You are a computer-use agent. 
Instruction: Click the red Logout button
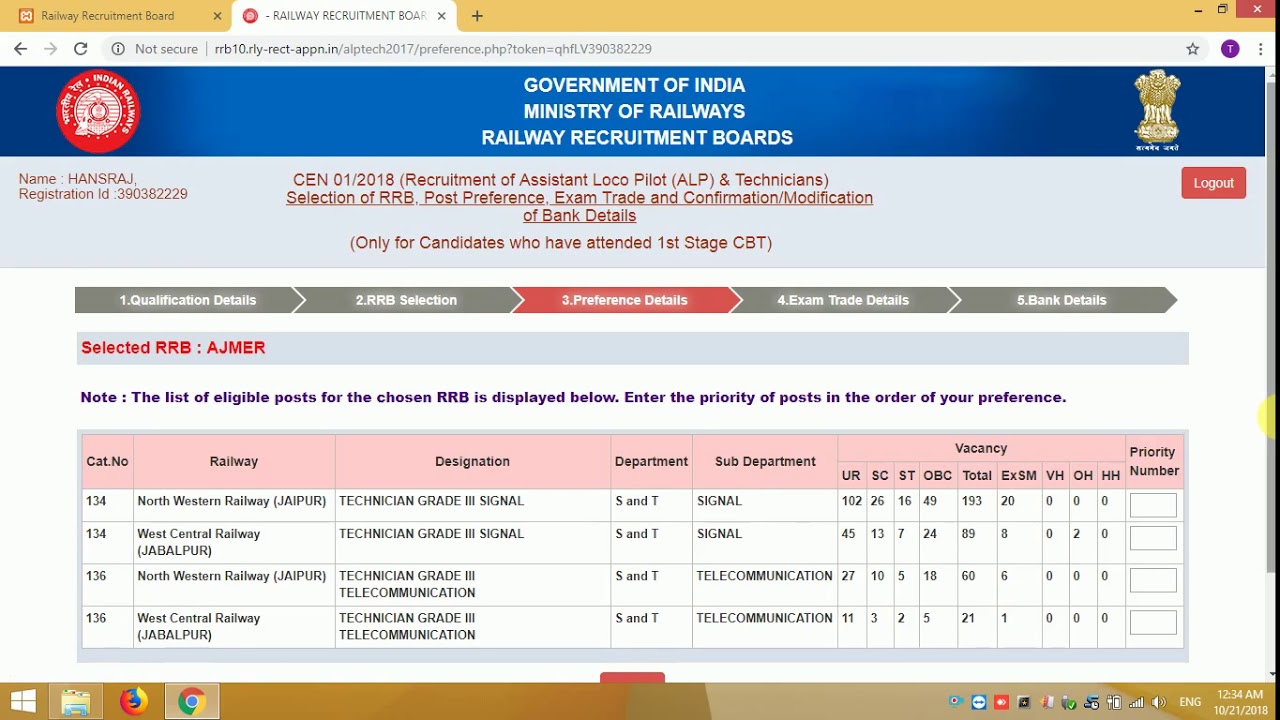pyautogui.click(x=1213, y=183)
